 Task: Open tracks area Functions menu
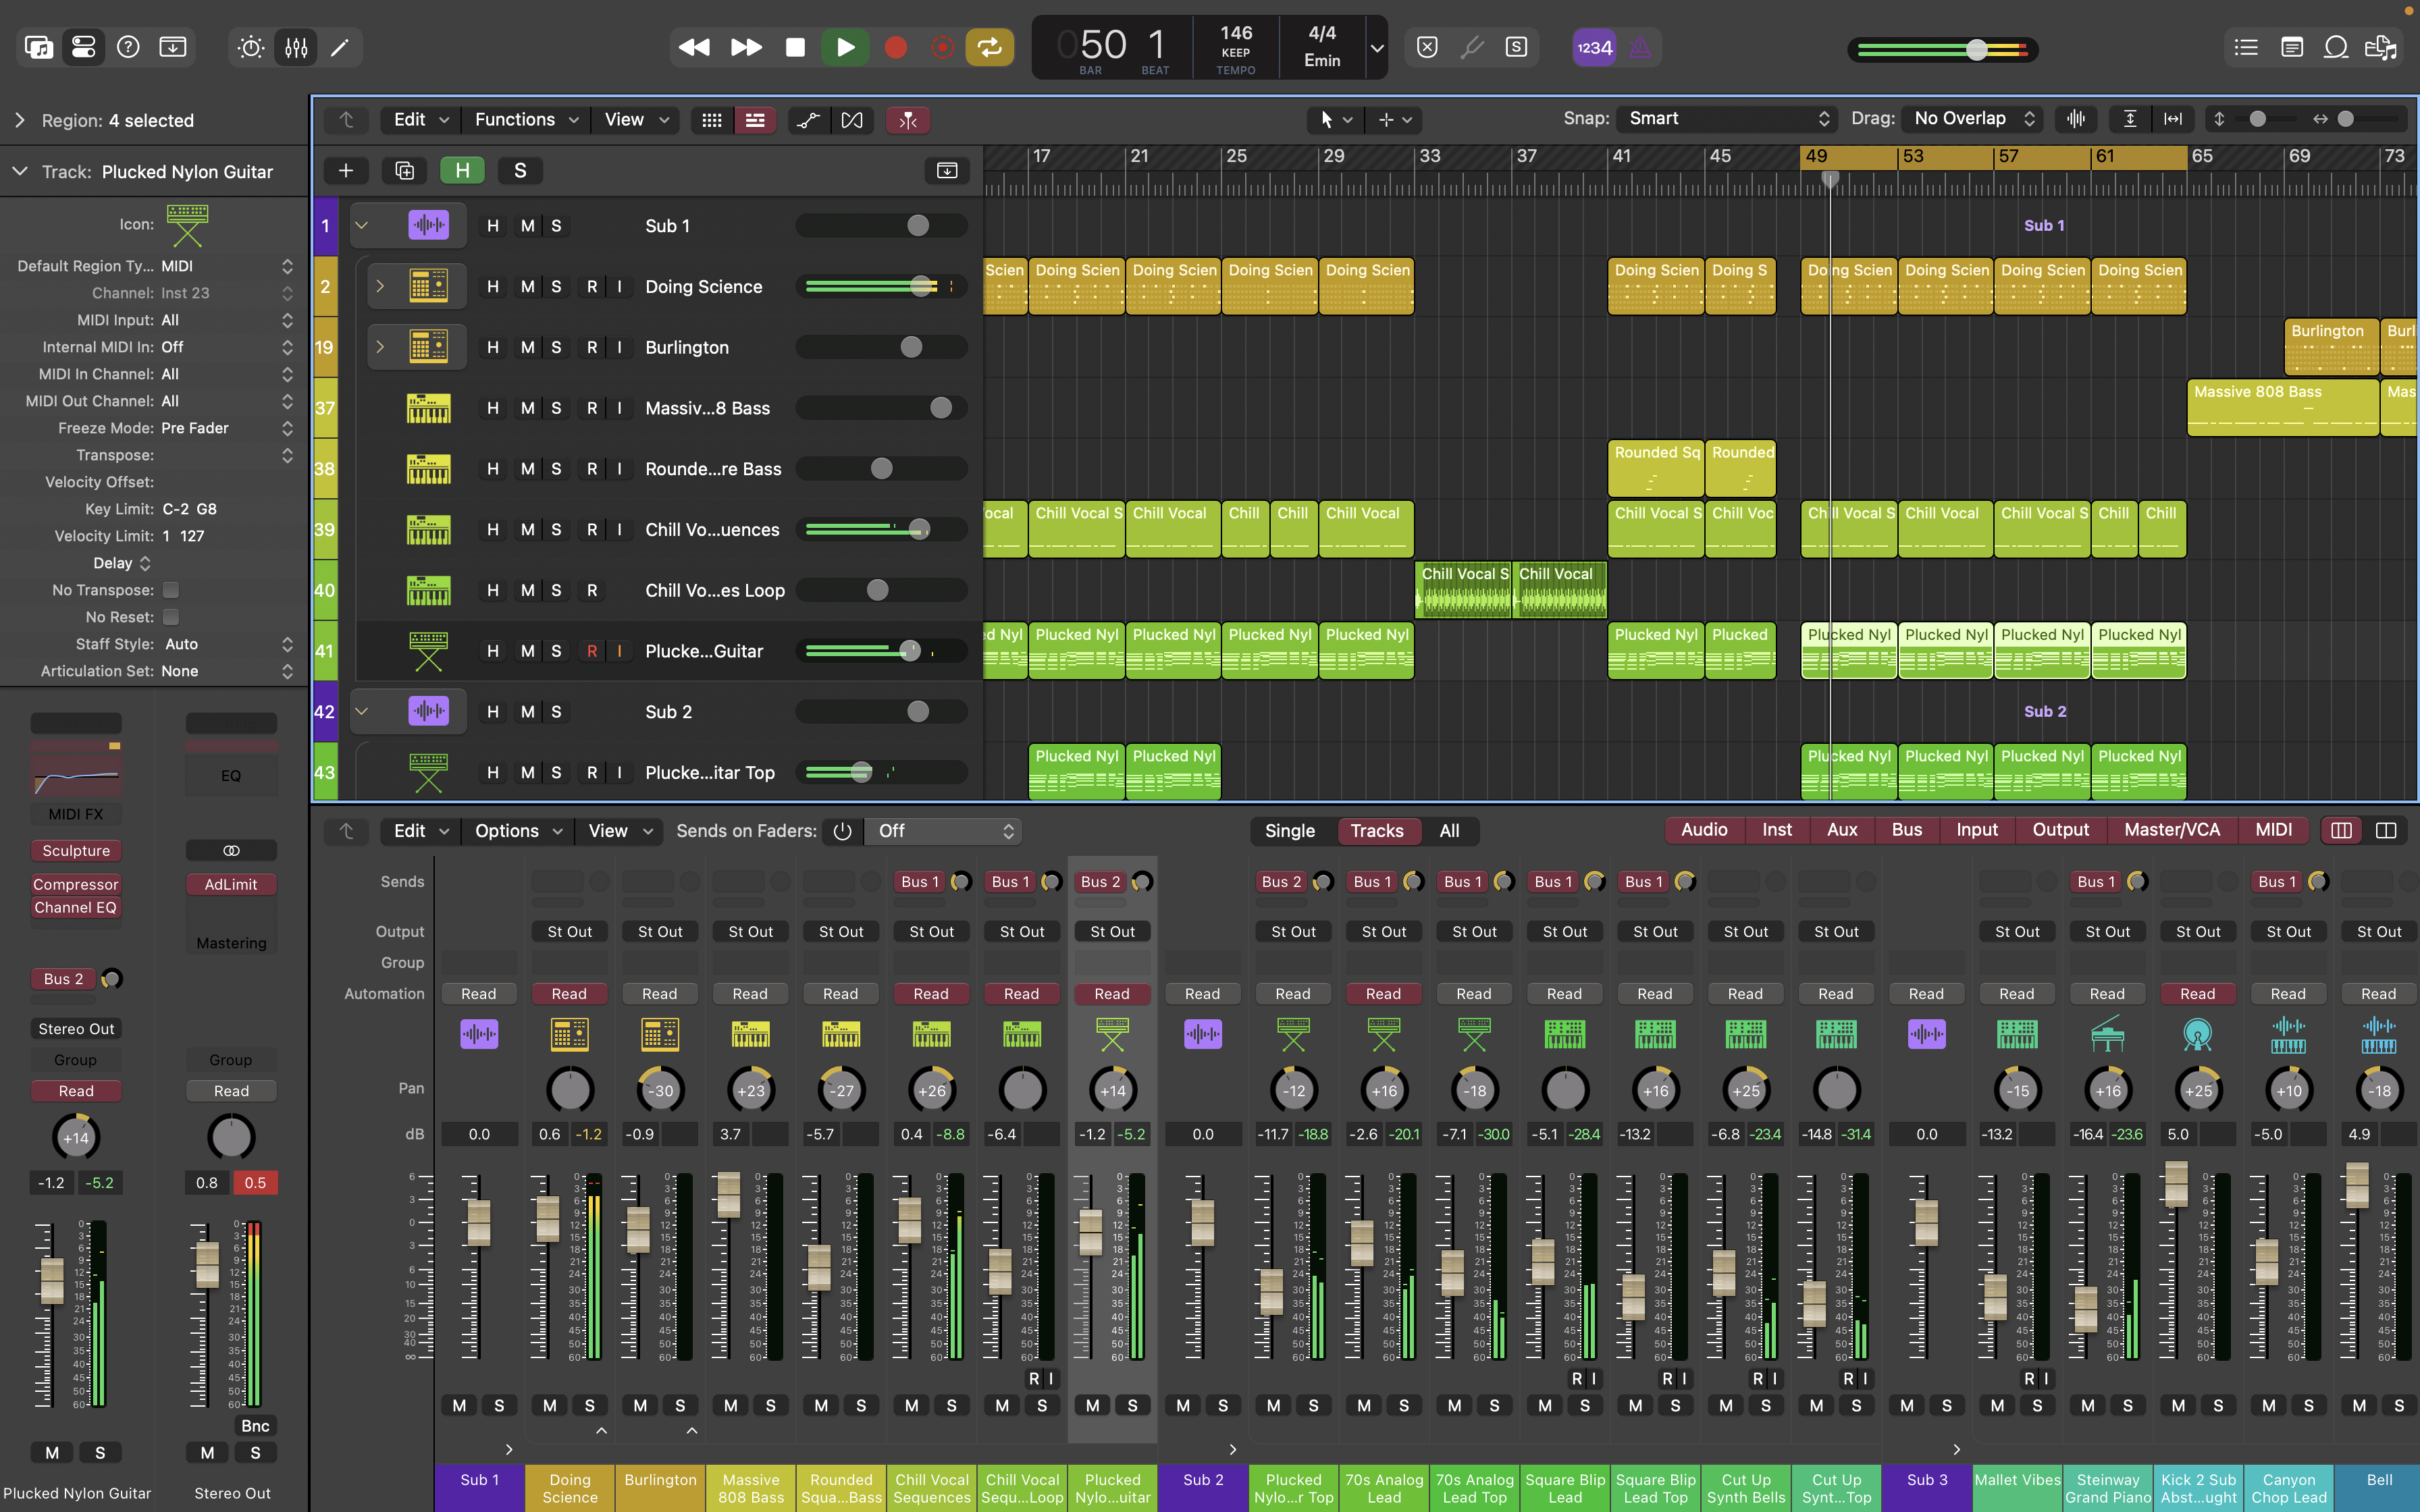click(526, 120)
